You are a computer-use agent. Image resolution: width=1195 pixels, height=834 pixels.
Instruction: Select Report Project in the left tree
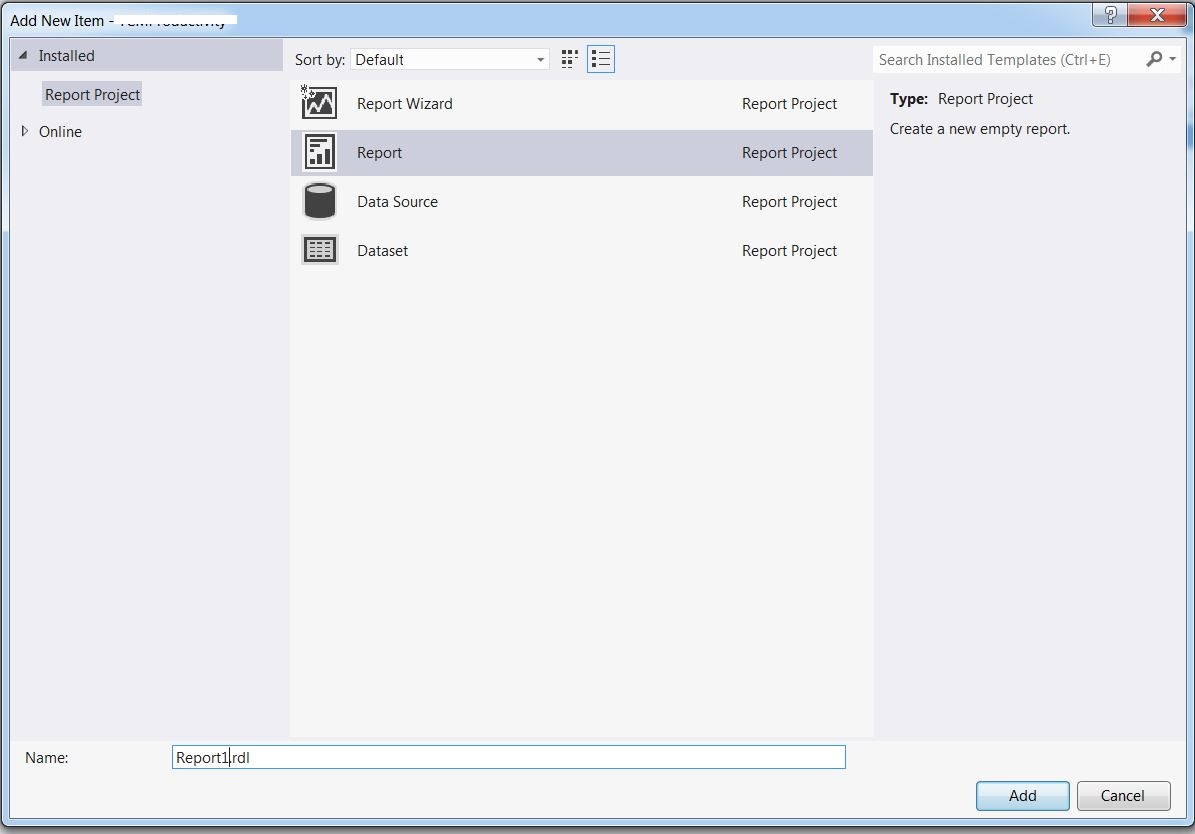(x=93, y=95)
